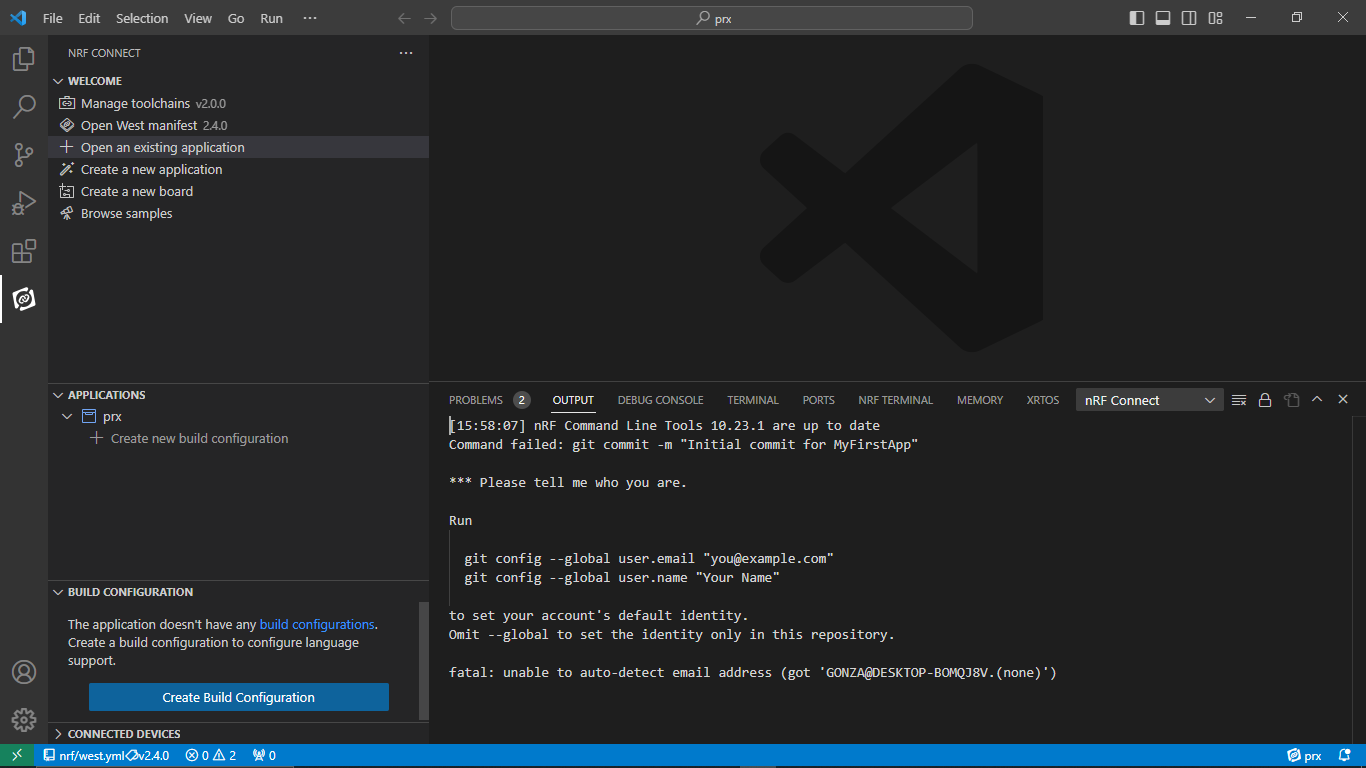Toggle the primary side bar layout icon
The width and height of the screenshot is (1366, 768).
pyautogui.click(x=1137, y=18)
